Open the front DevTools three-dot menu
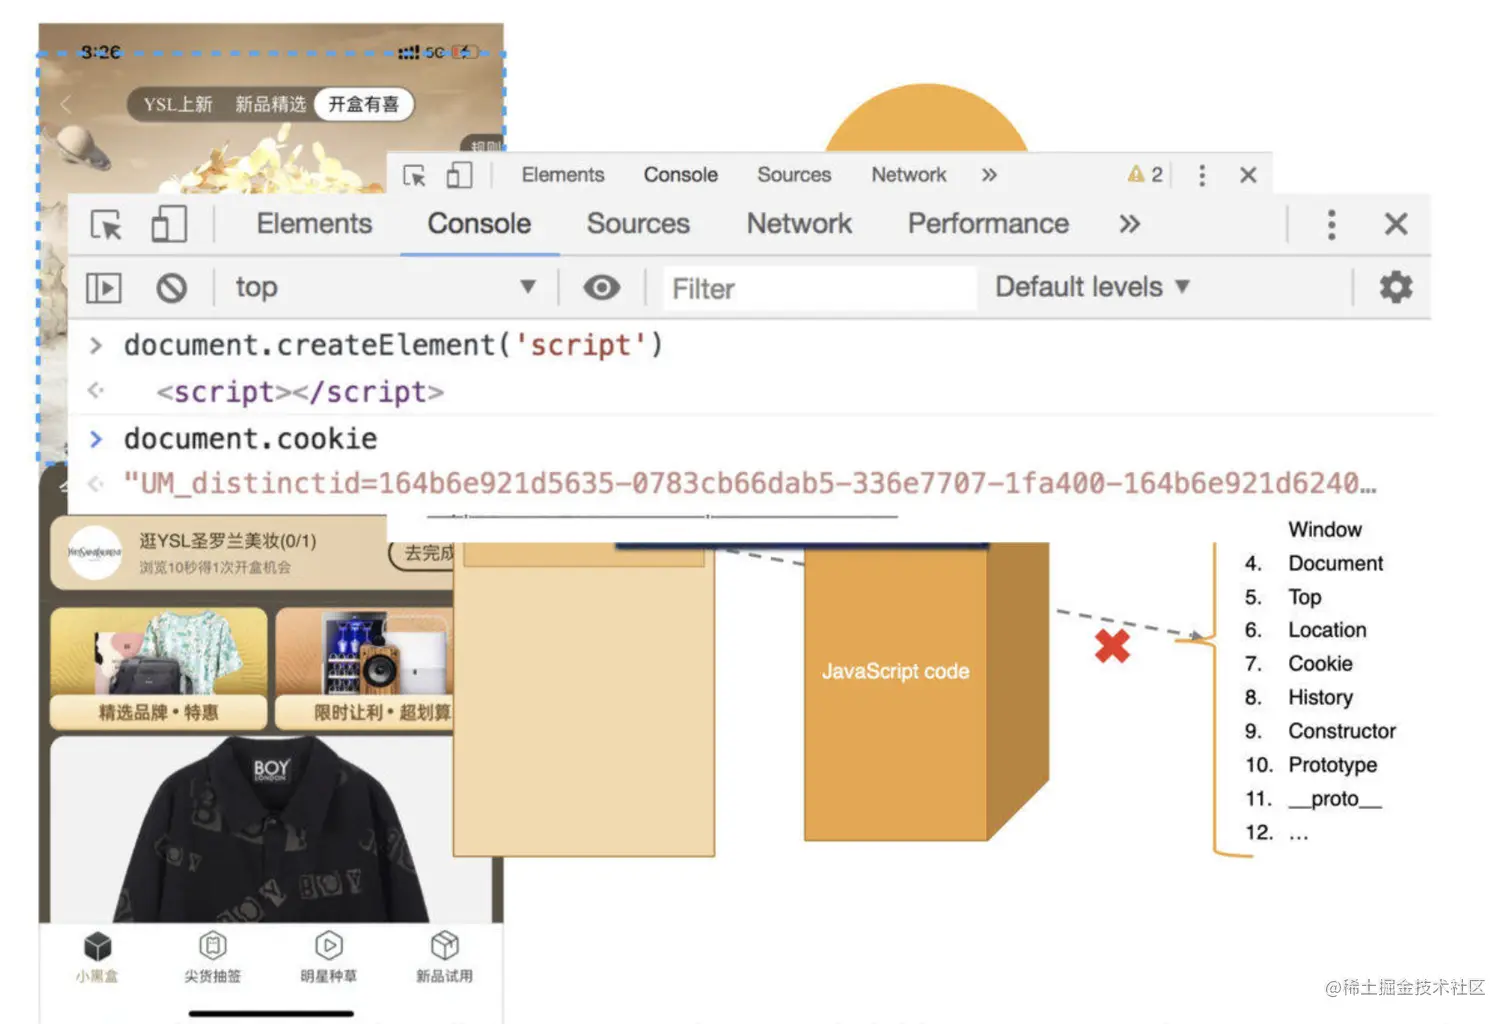The height and width of the screenshot is (1024, 1512). coord(1331,225)
